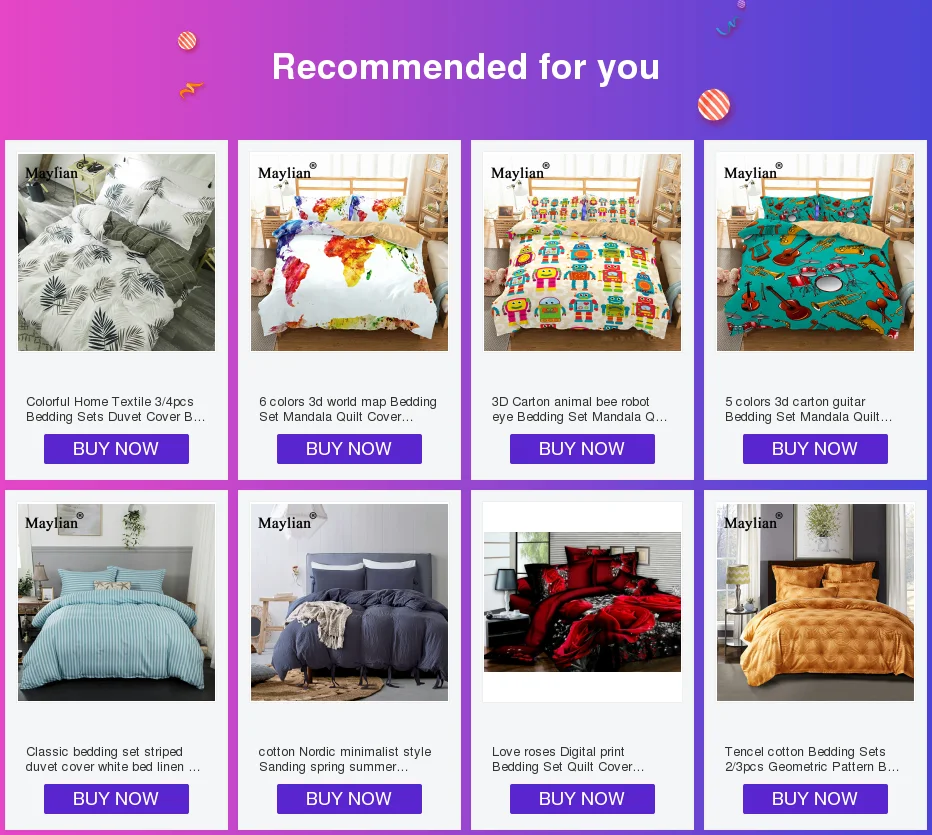Open the palm leaf bedding set image
The width and height of the screenshot is (932, 835).
[x=116, y=252]
